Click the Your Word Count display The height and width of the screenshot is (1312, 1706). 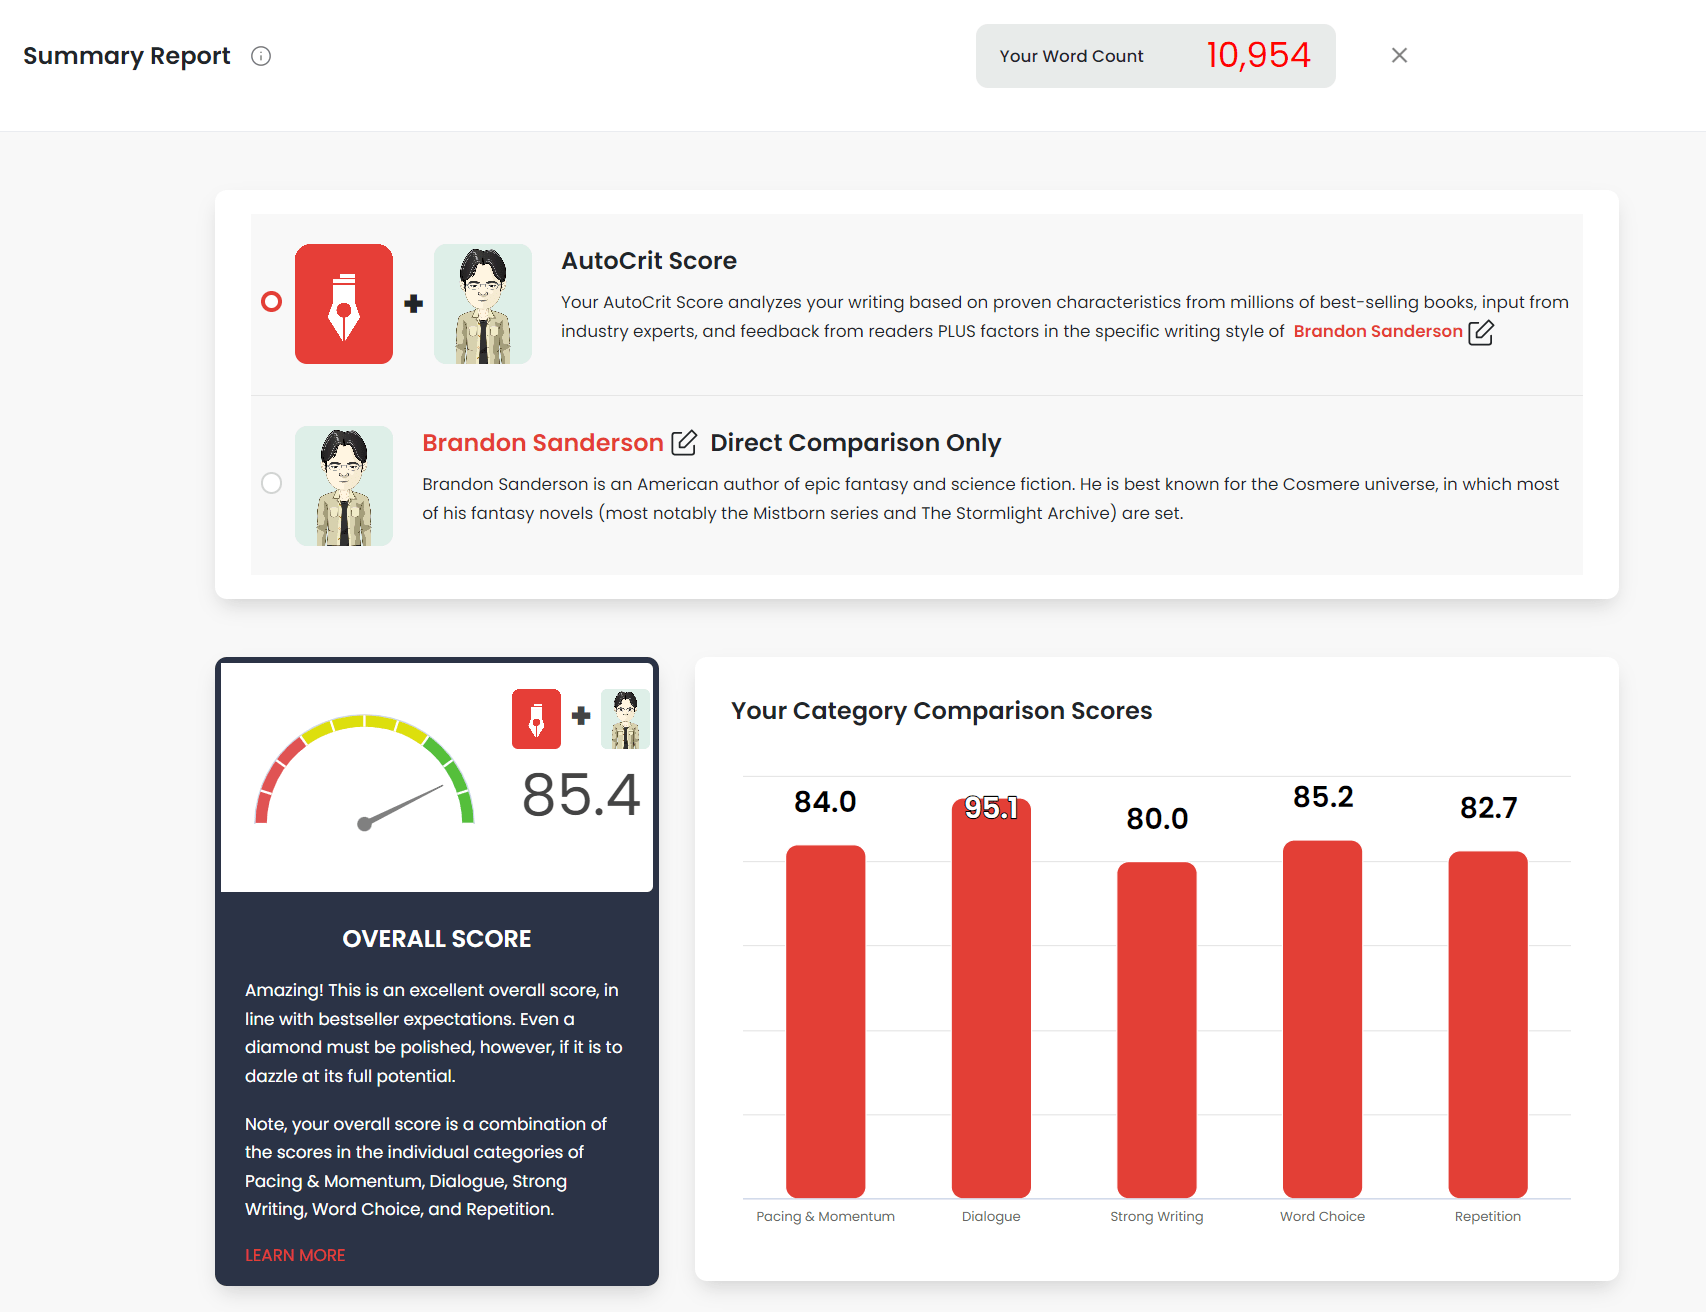1155,56
